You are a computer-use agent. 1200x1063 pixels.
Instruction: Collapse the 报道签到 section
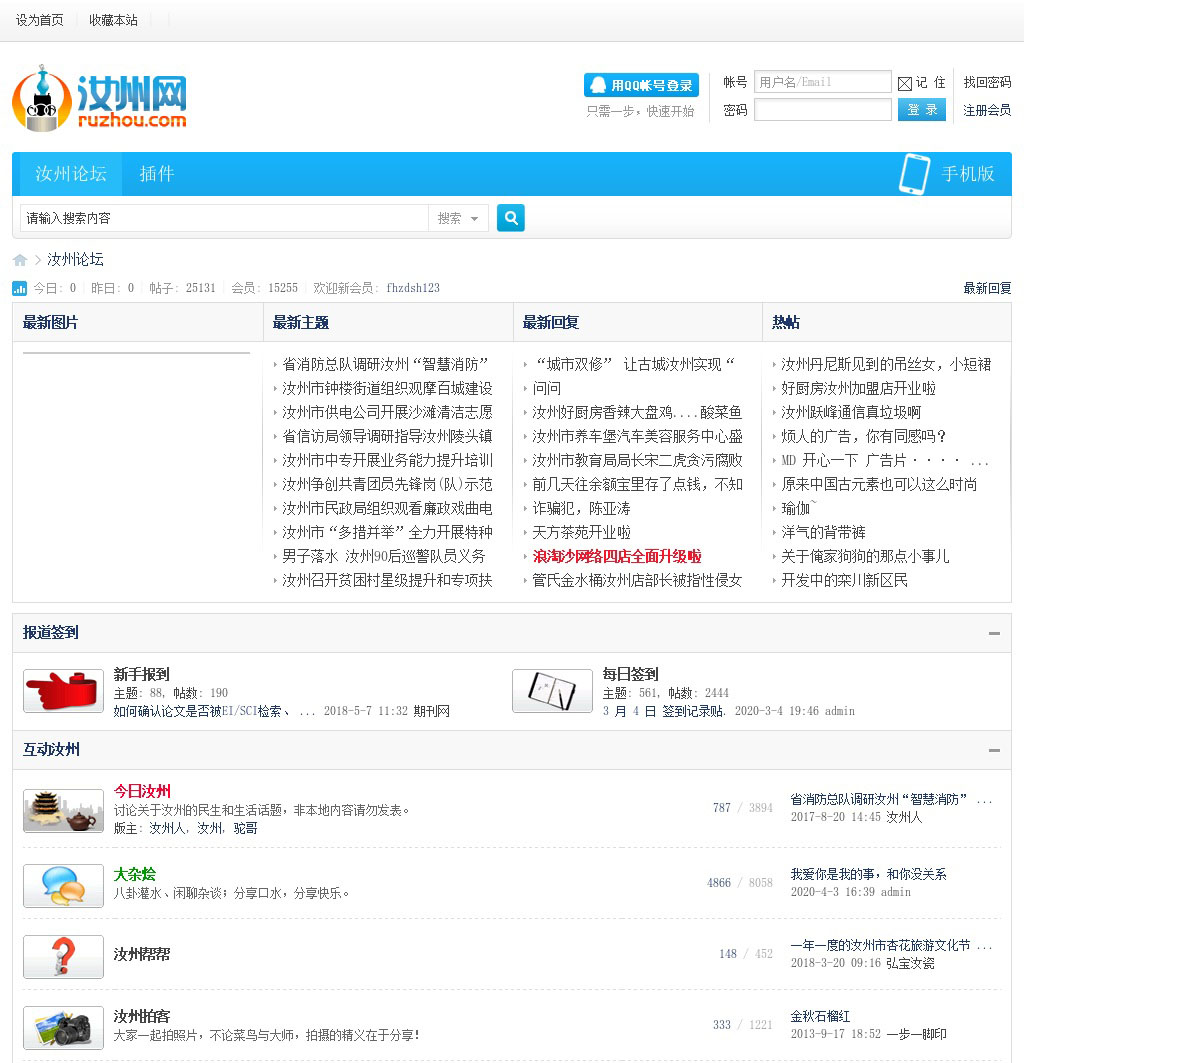tap(994, 633)
